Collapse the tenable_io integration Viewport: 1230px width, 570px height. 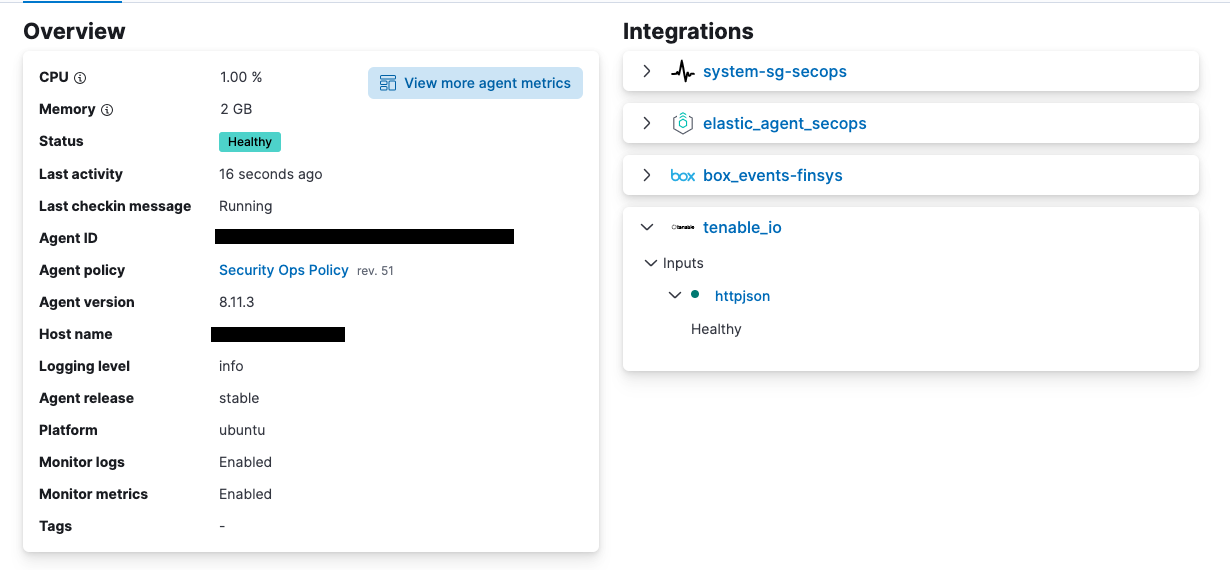click(x=647, y=228)
